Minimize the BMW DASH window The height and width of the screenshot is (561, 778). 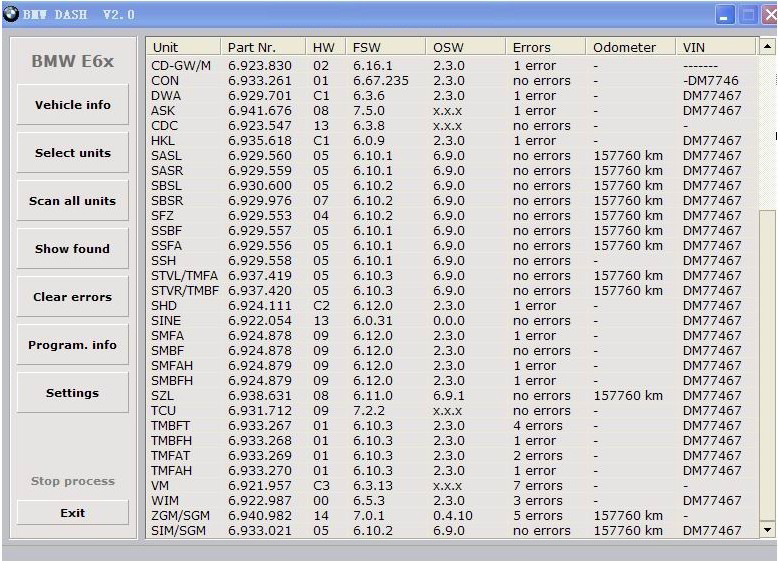tap(724, 15)
